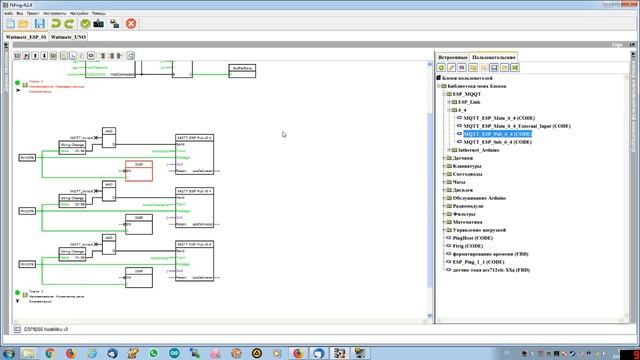The height and width of the screenshot is (360, 640).
Task: Click the red circle X icon in main toolbar
Action: click(131, 24)
